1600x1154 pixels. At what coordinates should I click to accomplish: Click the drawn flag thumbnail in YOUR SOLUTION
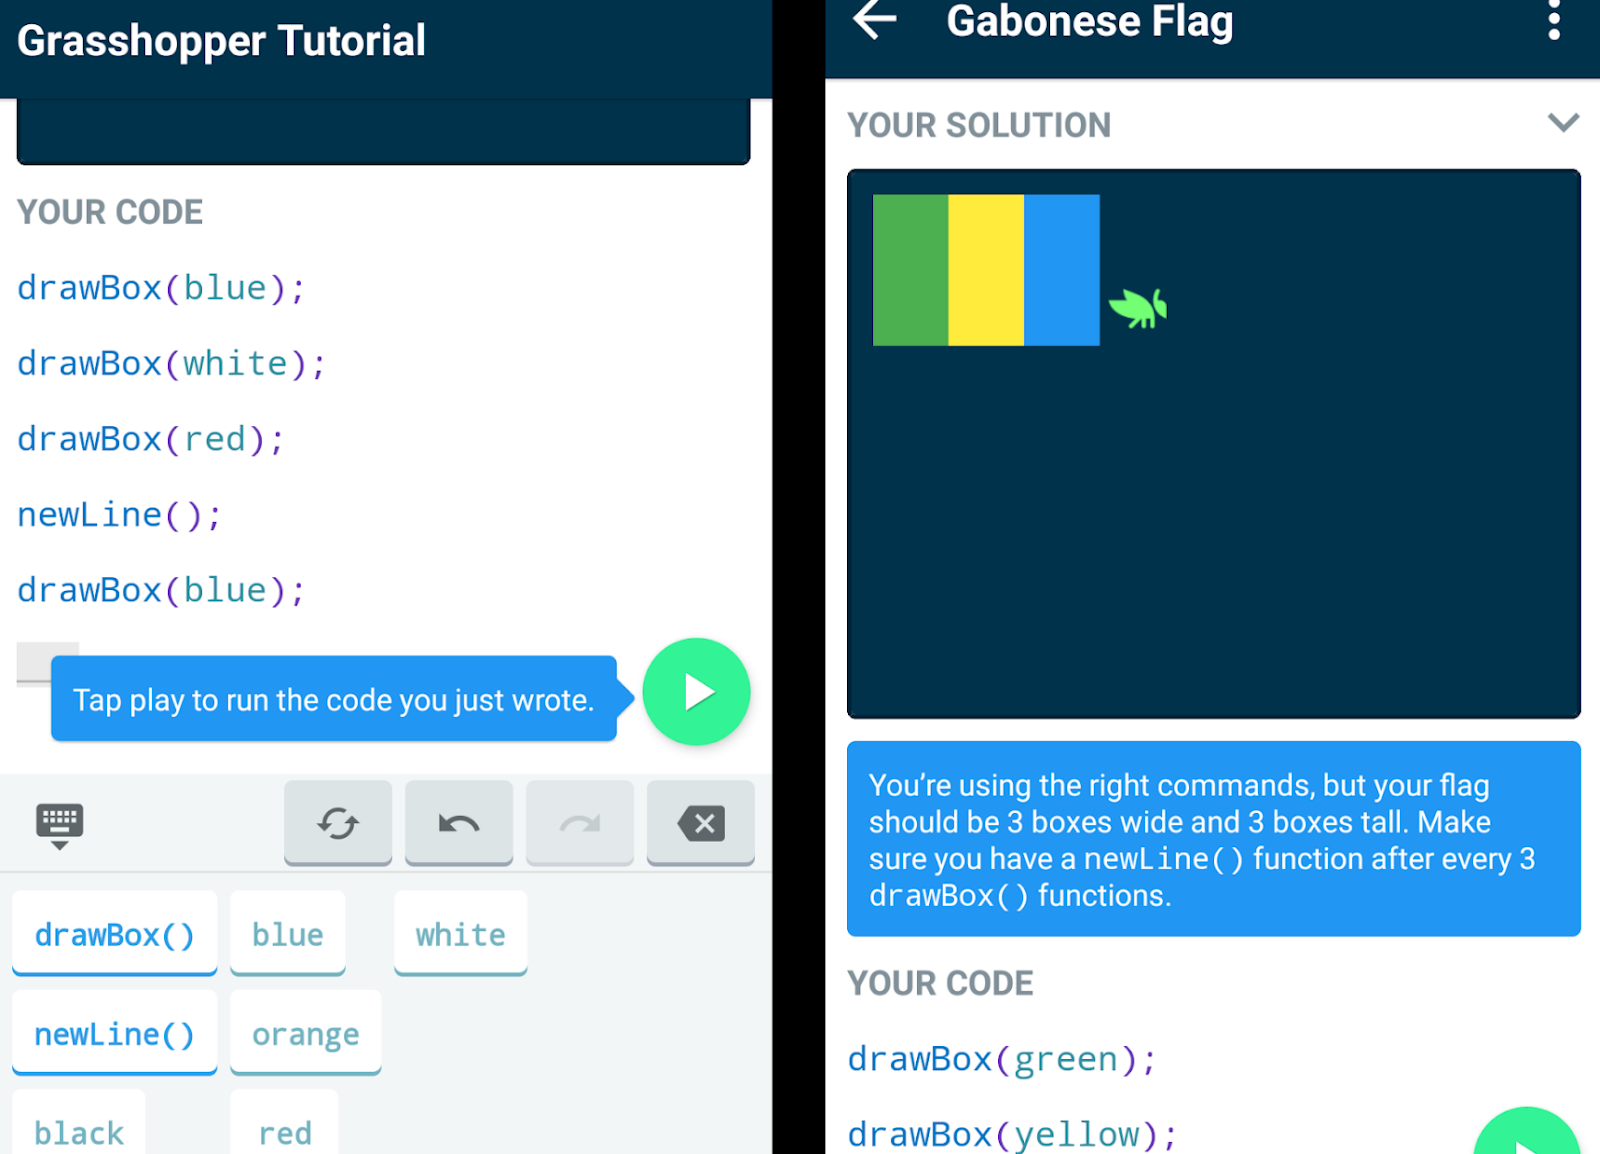point(985,268)
